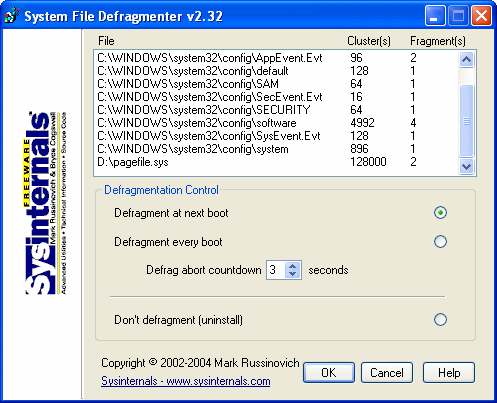Click the 4992 clusters value
Image resolution: width=497 pixels, height=403 pixels.
click(362, 123)
